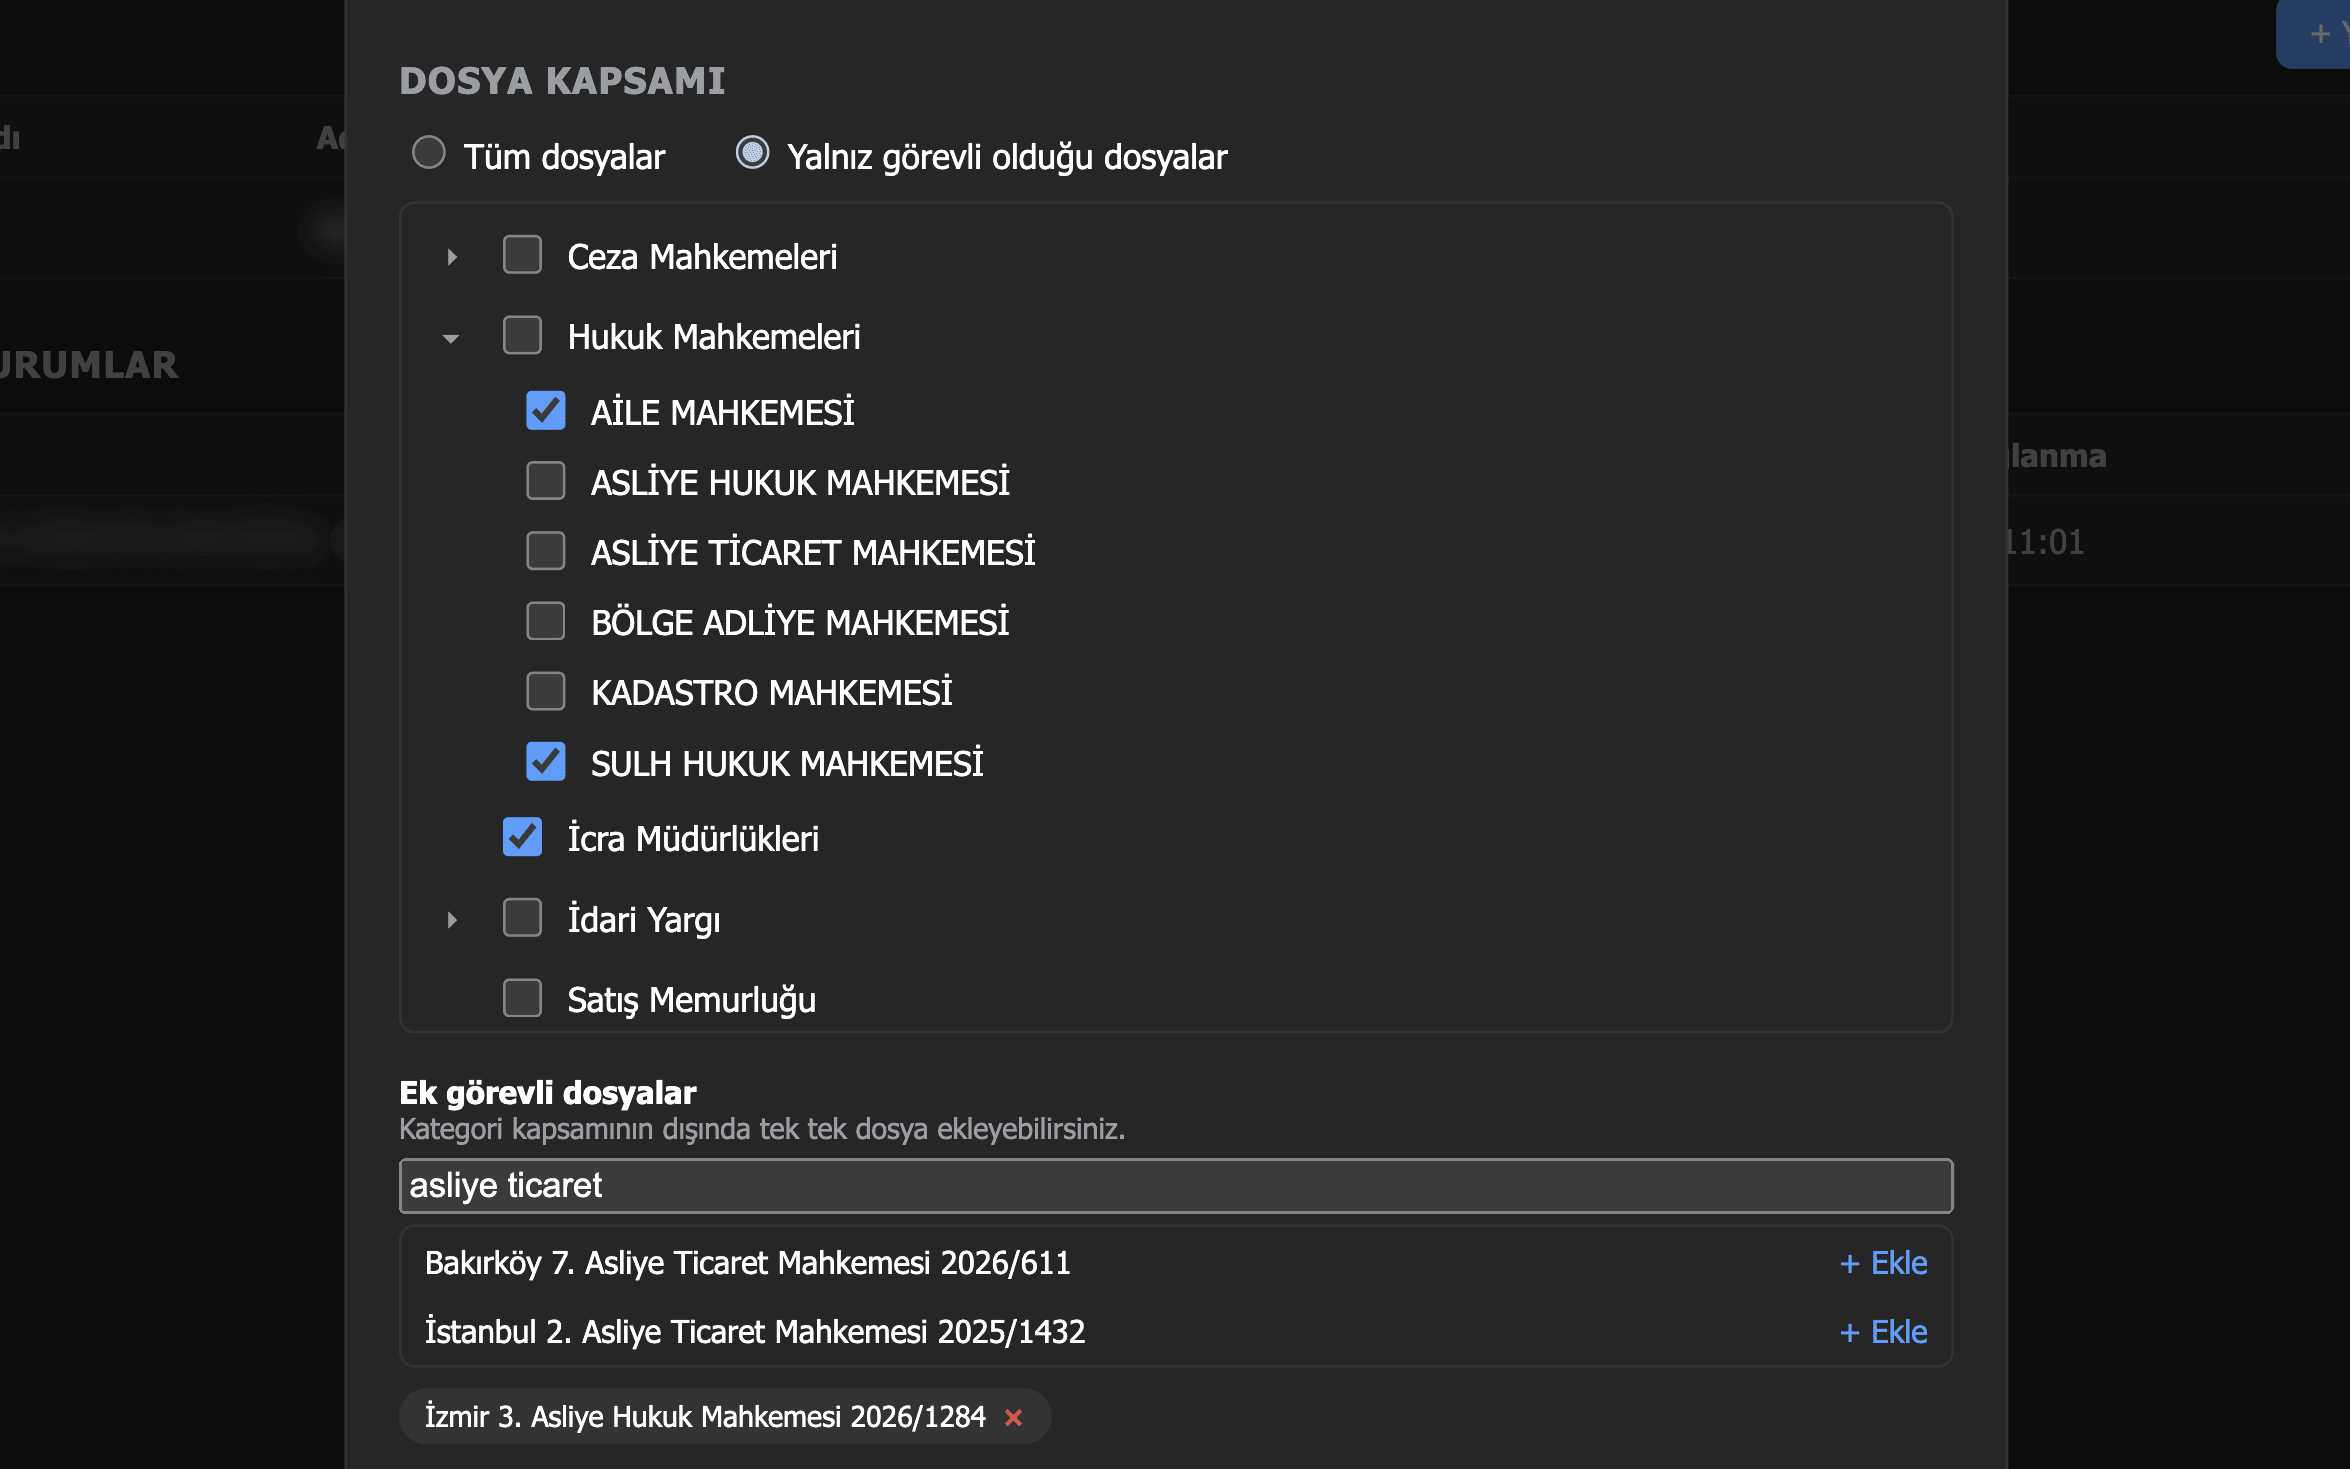Click the 'İzmir 3. Asliye Hukuk Mahkemesi 2026/1284' chip text
This screenshot has width=2350, height=1469.
tap(705, 1417)
